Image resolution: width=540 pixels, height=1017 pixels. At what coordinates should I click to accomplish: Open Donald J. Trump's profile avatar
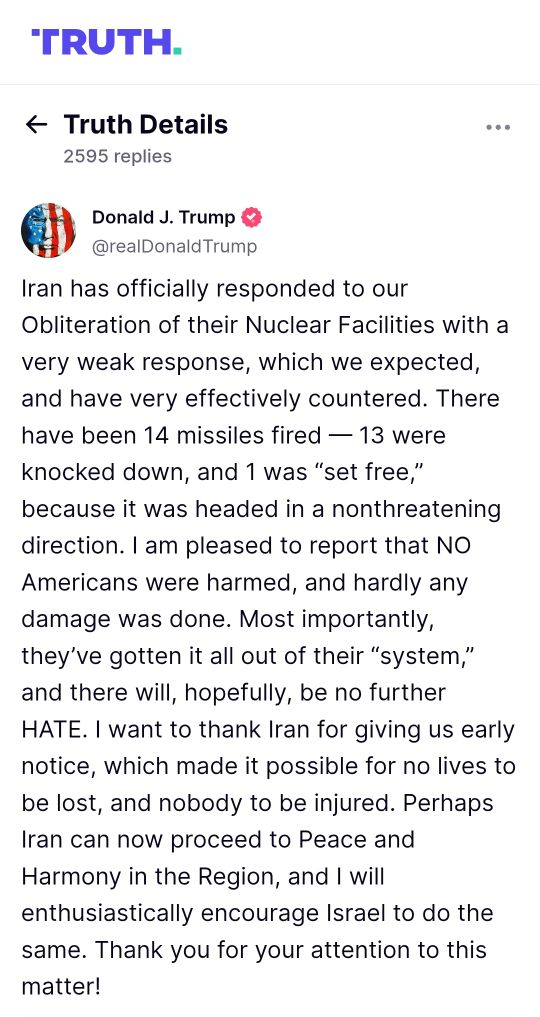coord(49,230)
